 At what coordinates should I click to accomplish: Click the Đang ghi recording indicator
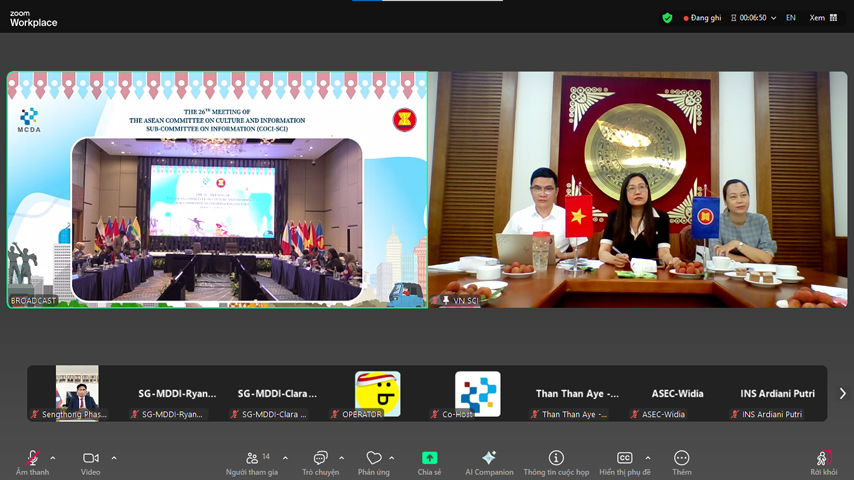click(702, 18)
